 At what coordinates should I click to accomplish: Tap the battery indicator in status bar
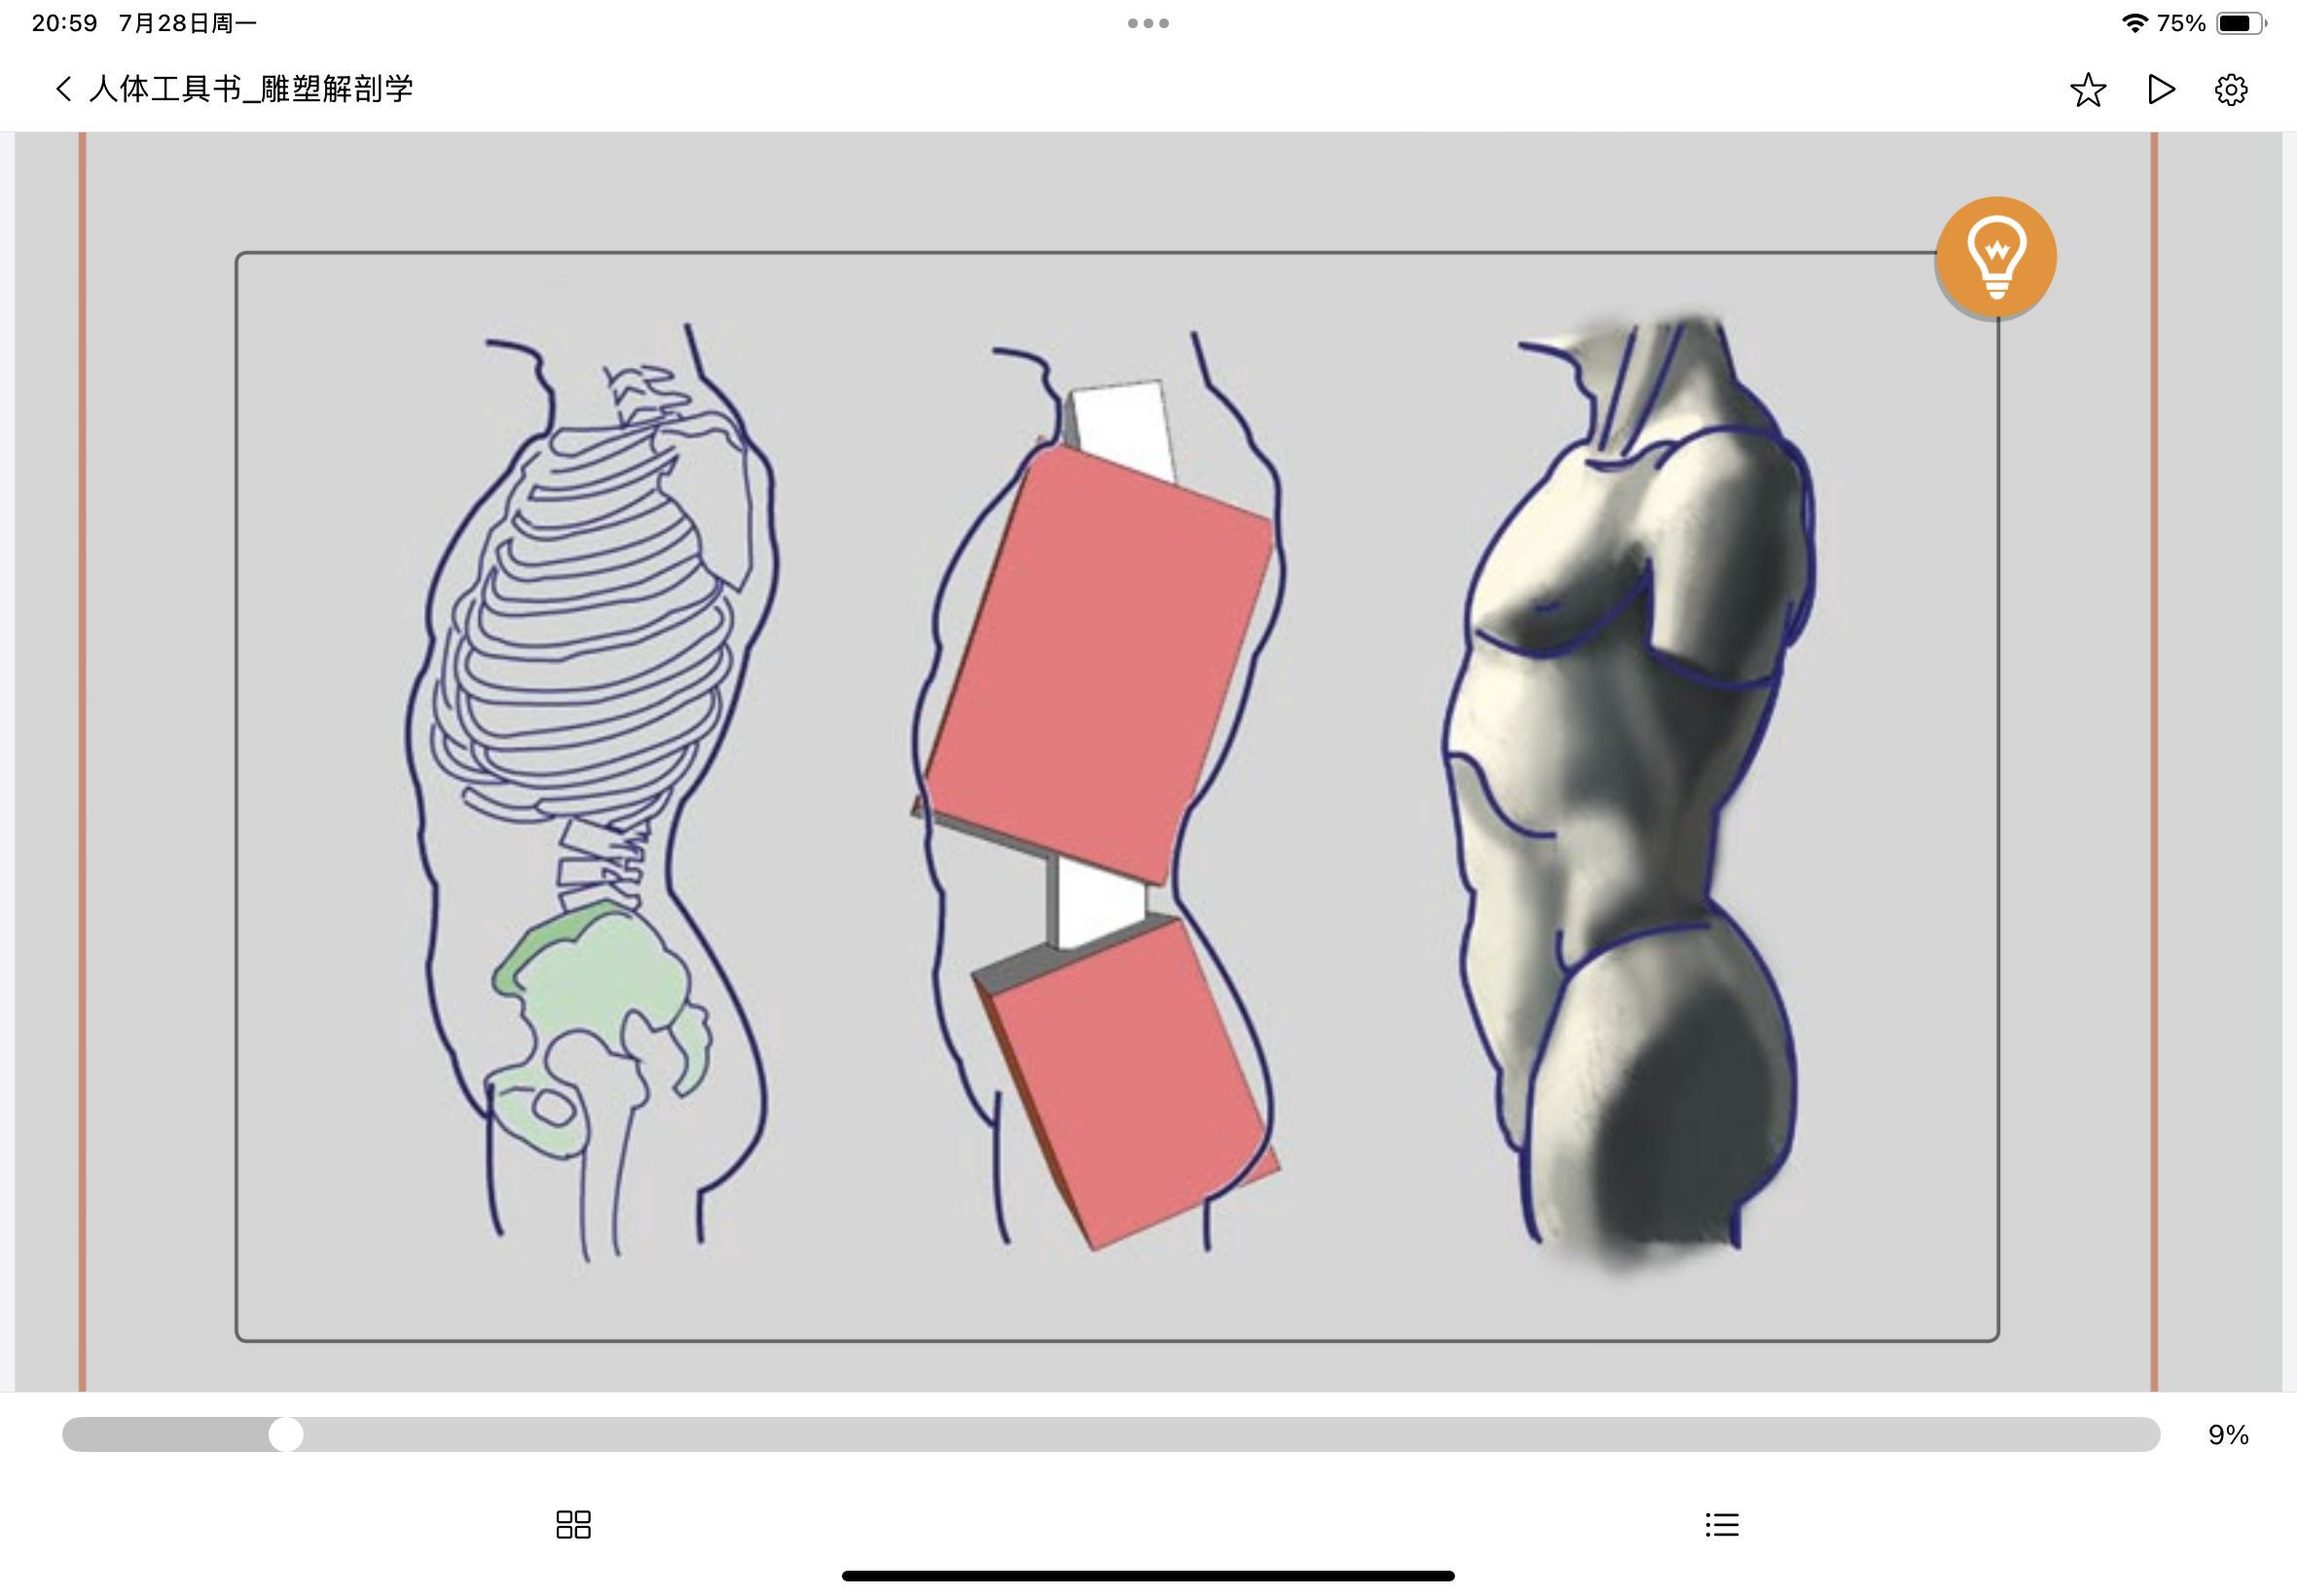tap(2240, 23)
